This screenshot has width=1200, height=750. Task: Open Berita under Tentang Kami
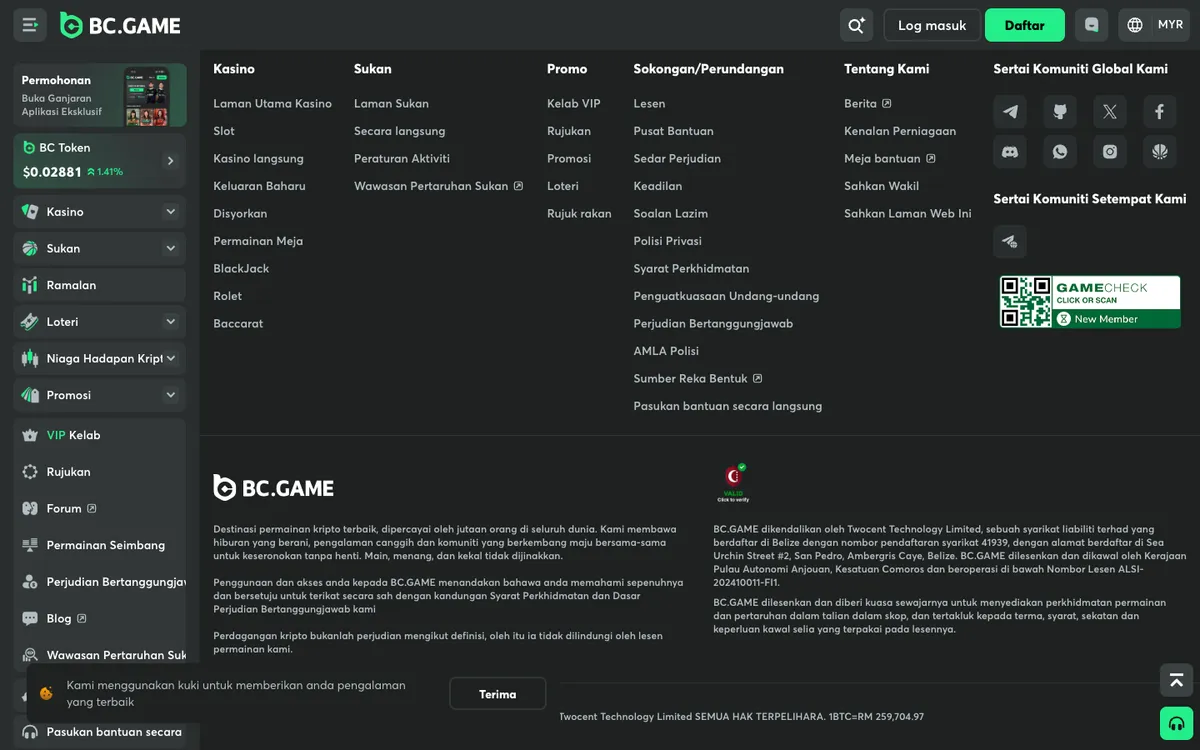tap(868, 104)
